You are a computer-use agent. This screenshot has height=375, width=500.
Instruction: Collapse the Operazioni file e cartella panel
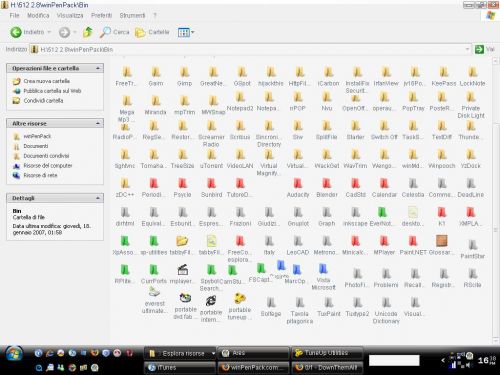coord(98,68)
